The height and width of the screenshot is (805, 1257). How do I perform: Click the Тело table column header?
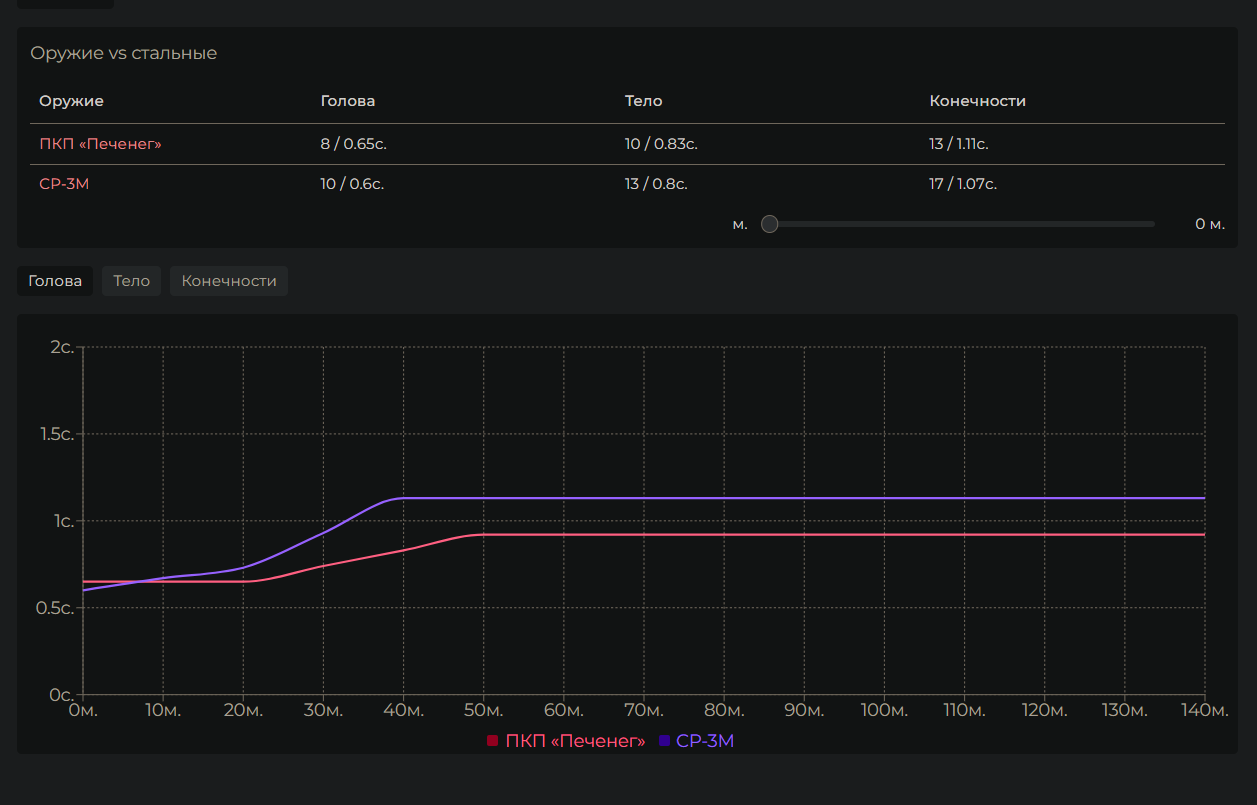(643, 101)
